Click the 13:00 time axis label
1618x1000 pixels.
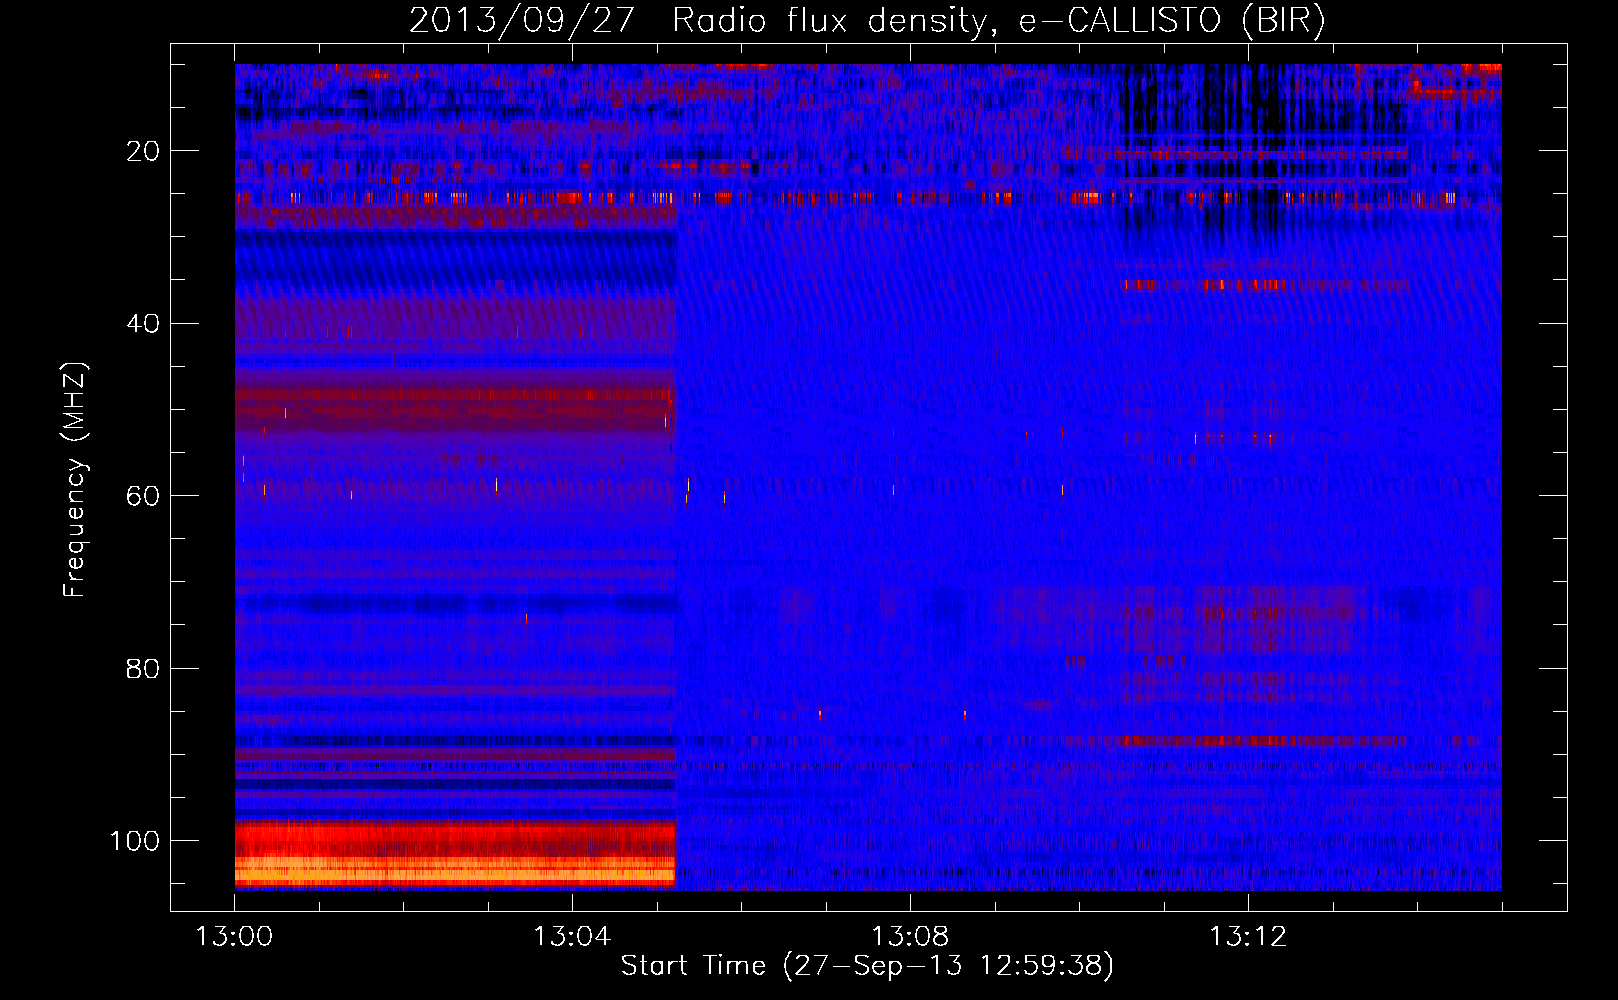(234, 937)
